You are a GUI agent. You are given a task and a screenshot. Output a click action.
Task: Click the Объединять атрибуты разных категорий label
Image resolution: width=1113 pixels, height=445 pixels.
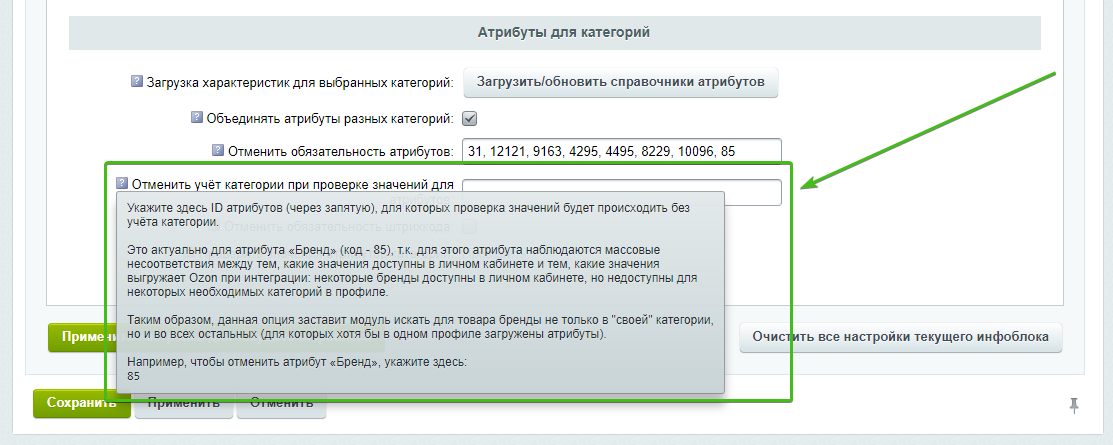pos(330,119)
